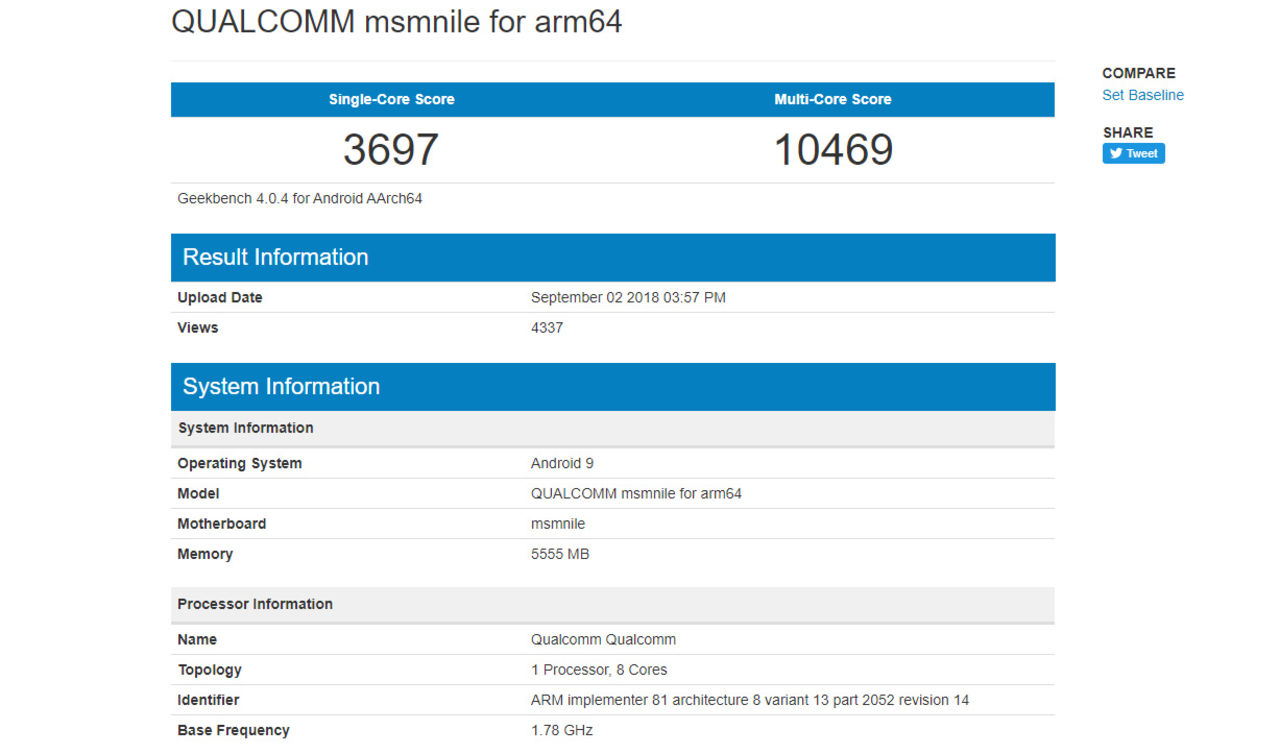
Task: Click the blue System Information section header
Action: coord(613,387)
